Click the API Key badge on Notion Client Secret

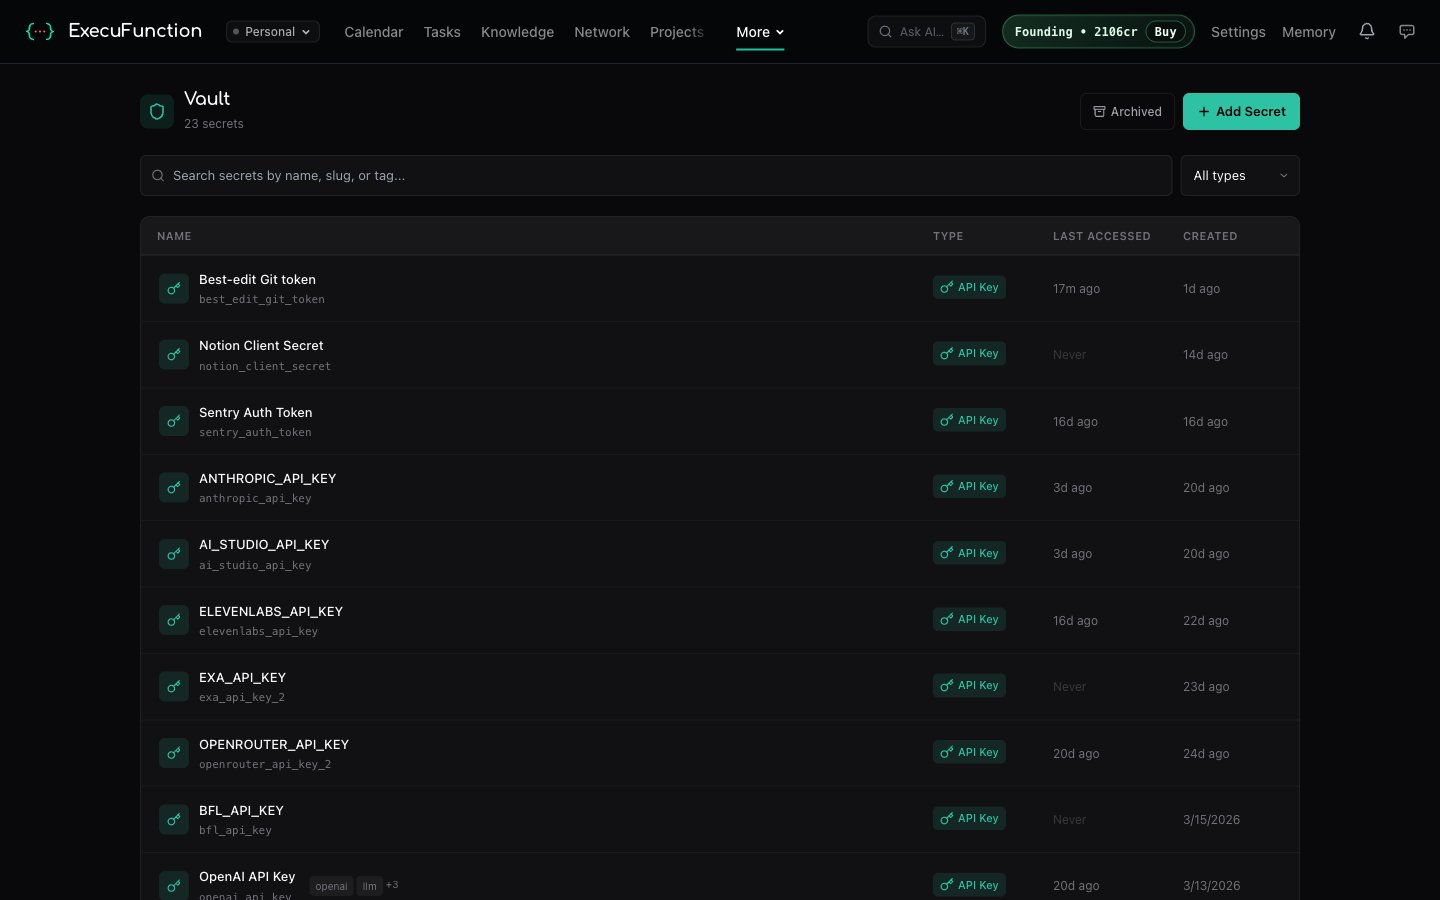(969, 353)
